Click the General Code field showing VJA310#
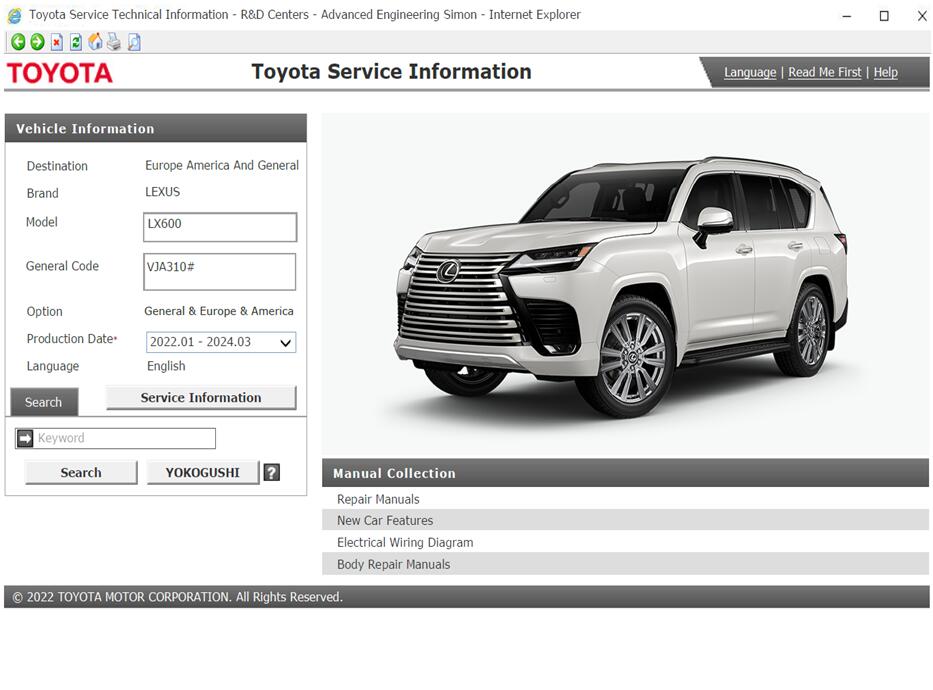933x690 pixels. (x=220, y=272)
